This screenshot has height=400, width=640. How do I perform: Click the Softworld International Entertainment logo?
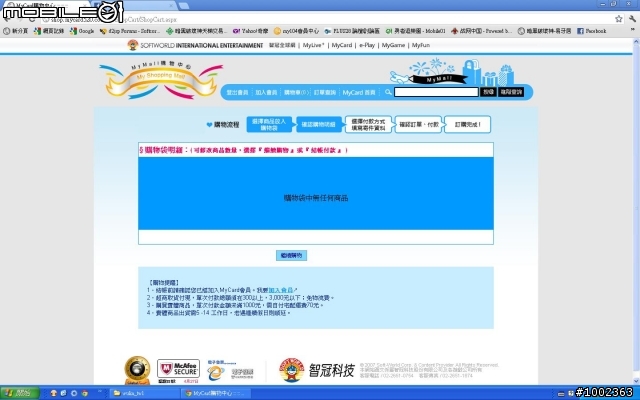[195, 45]
